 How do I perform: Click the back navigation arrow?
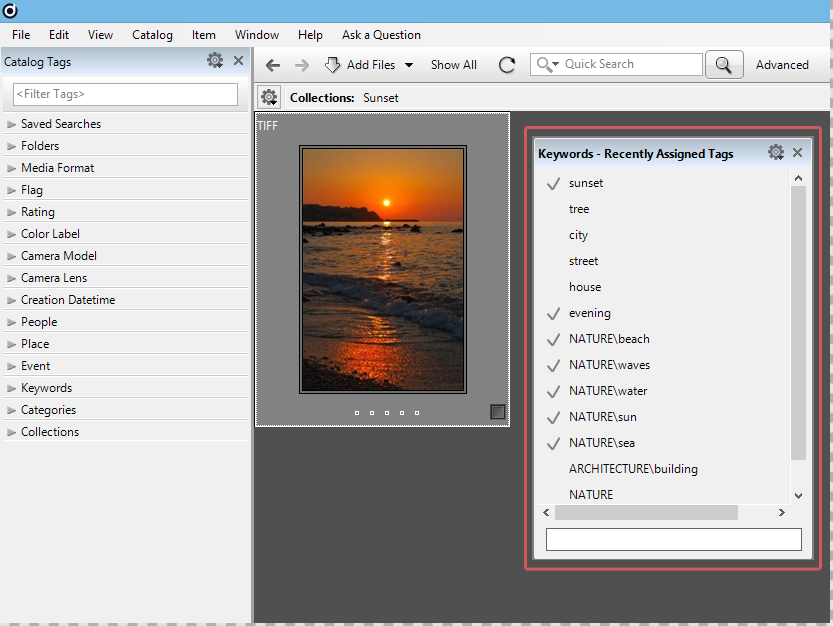coord(272,64)
